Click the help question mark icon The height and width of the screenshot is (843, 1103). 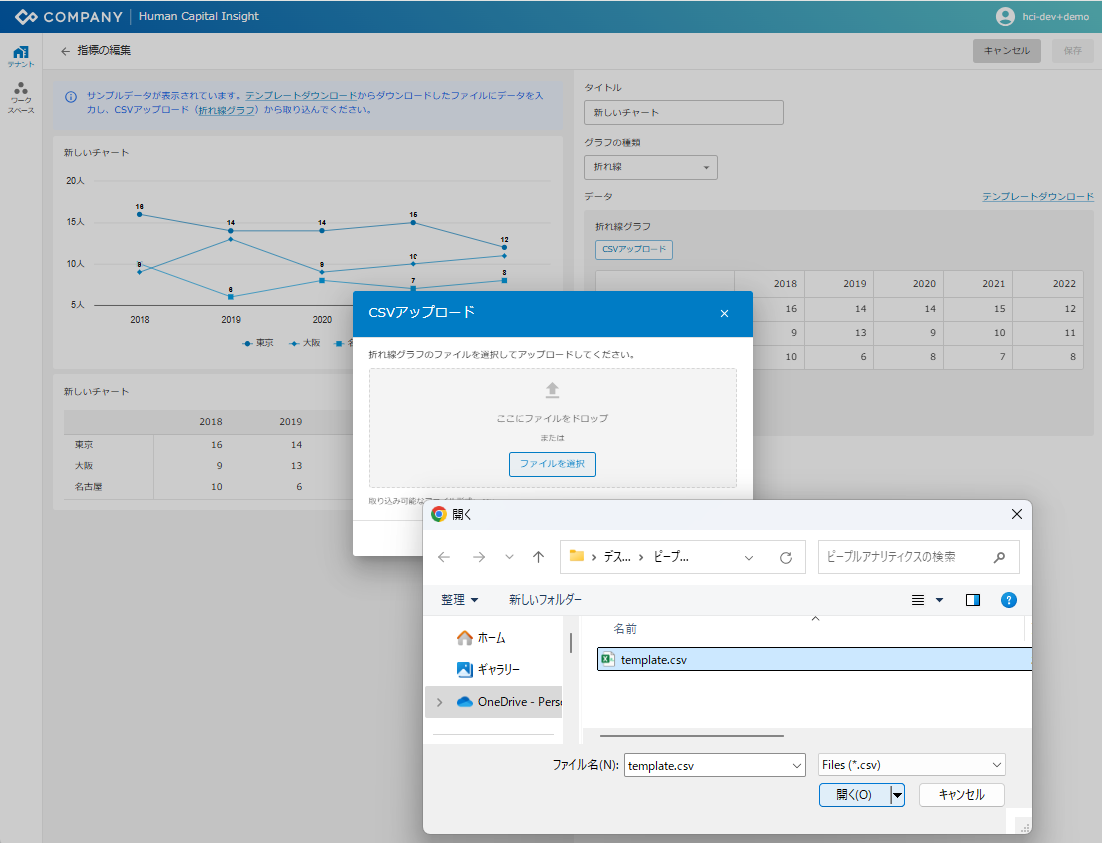(1009, 600)
